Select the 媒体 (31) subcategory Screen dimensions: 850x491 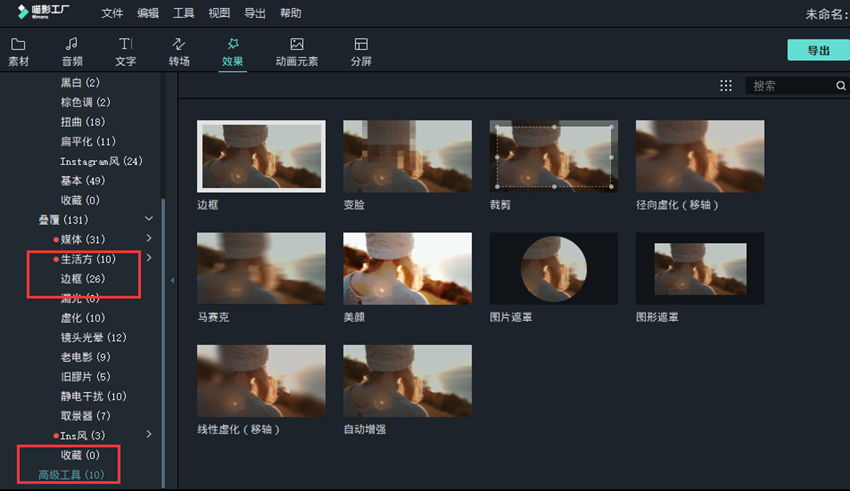point(82,239)
